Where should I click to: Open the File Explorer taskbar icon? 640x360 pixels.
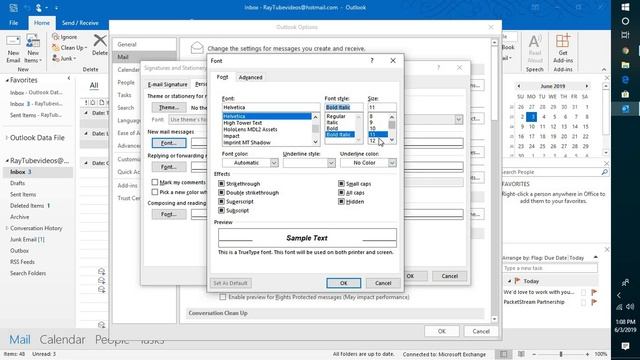point(625,65)
